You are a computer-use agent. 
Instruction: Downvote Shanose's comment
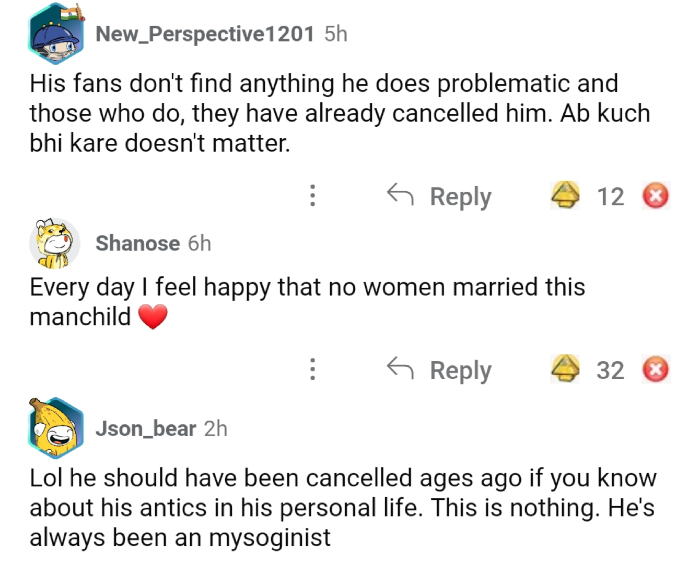[x=655, y=370]
